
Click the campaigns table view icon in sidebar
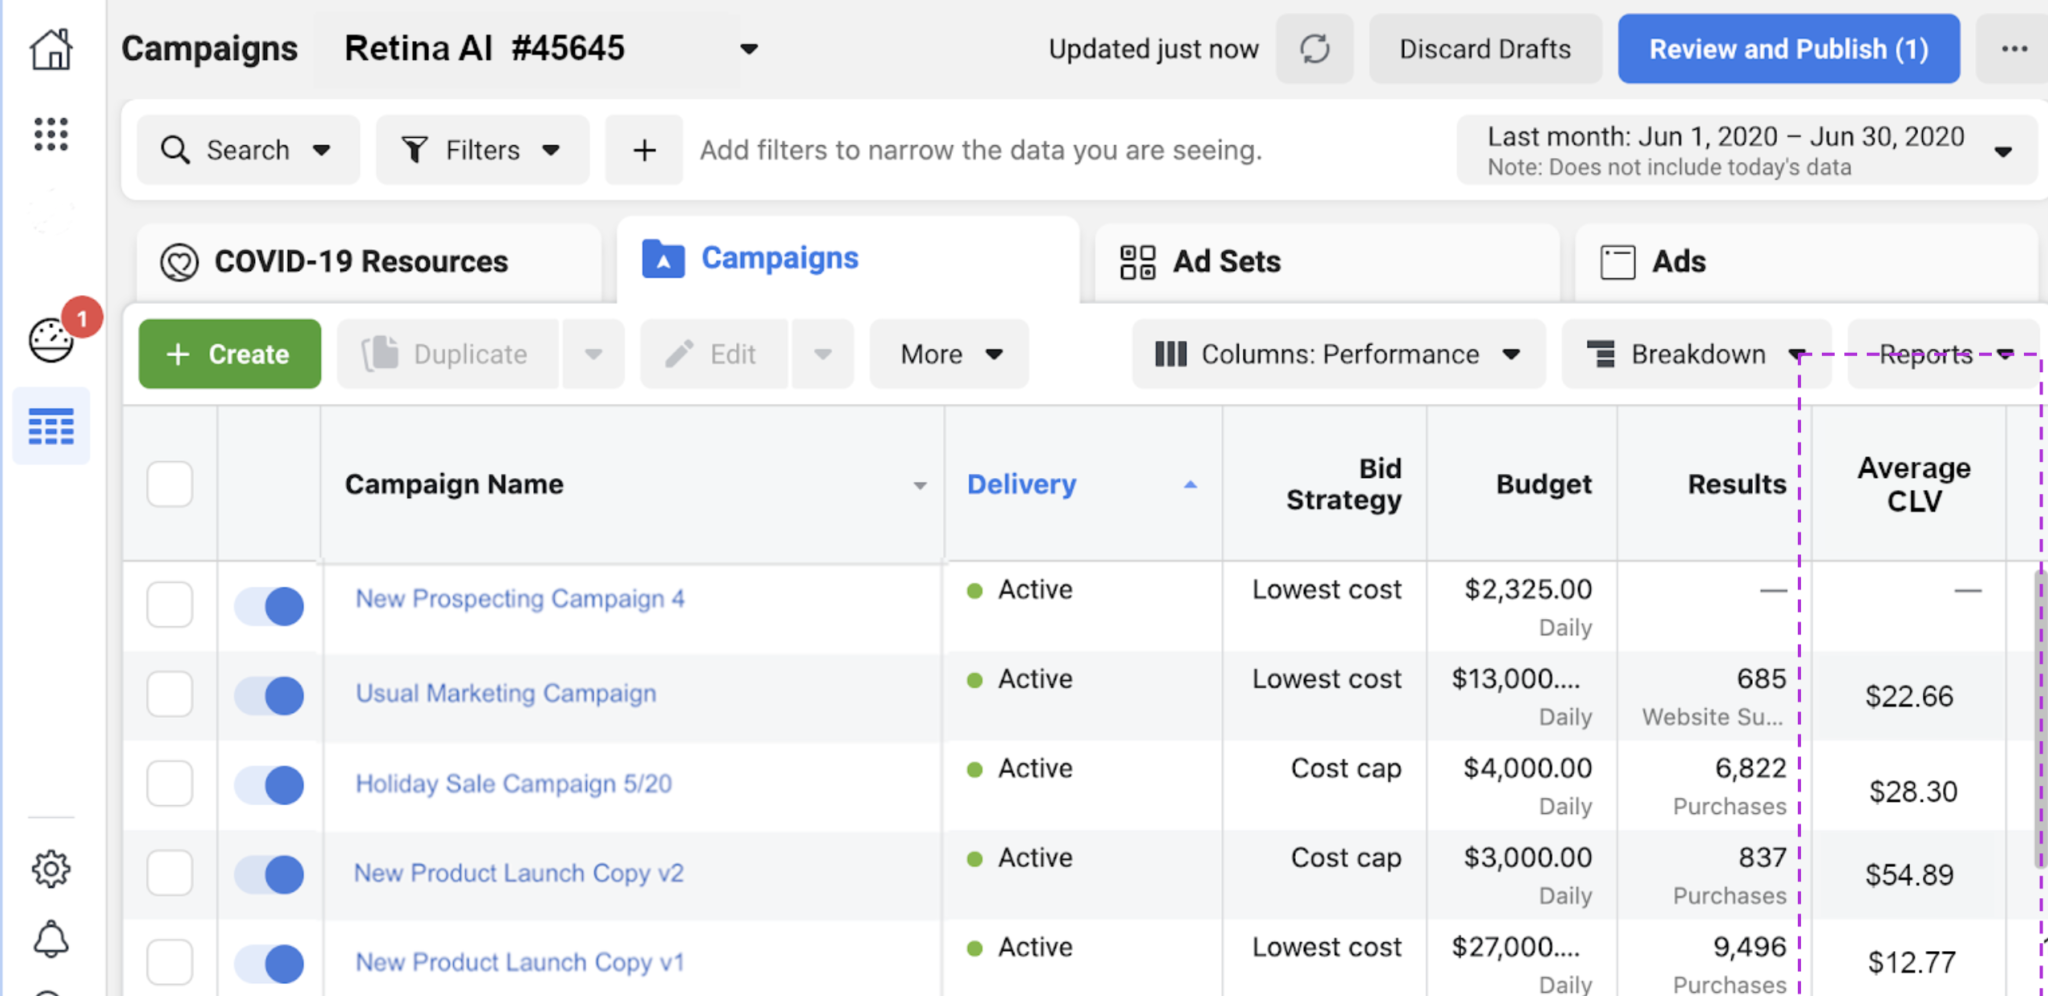[51, 427]
